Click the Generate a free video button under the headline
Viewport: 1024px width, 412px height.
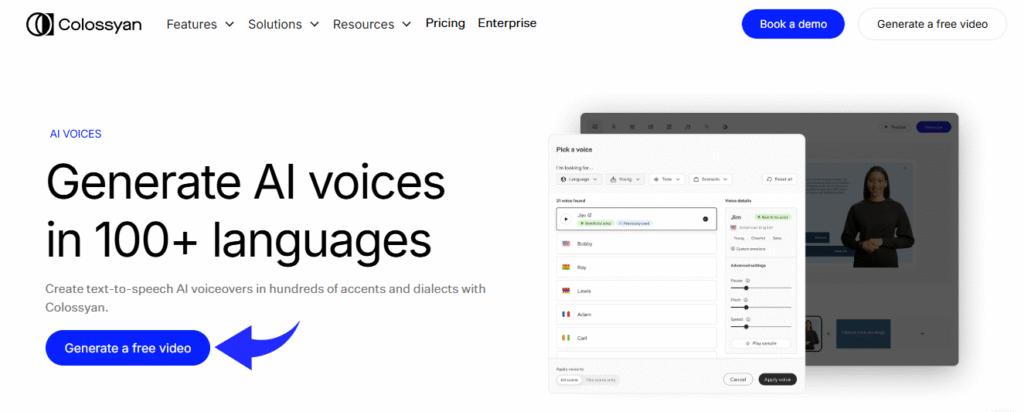[127, 348]
